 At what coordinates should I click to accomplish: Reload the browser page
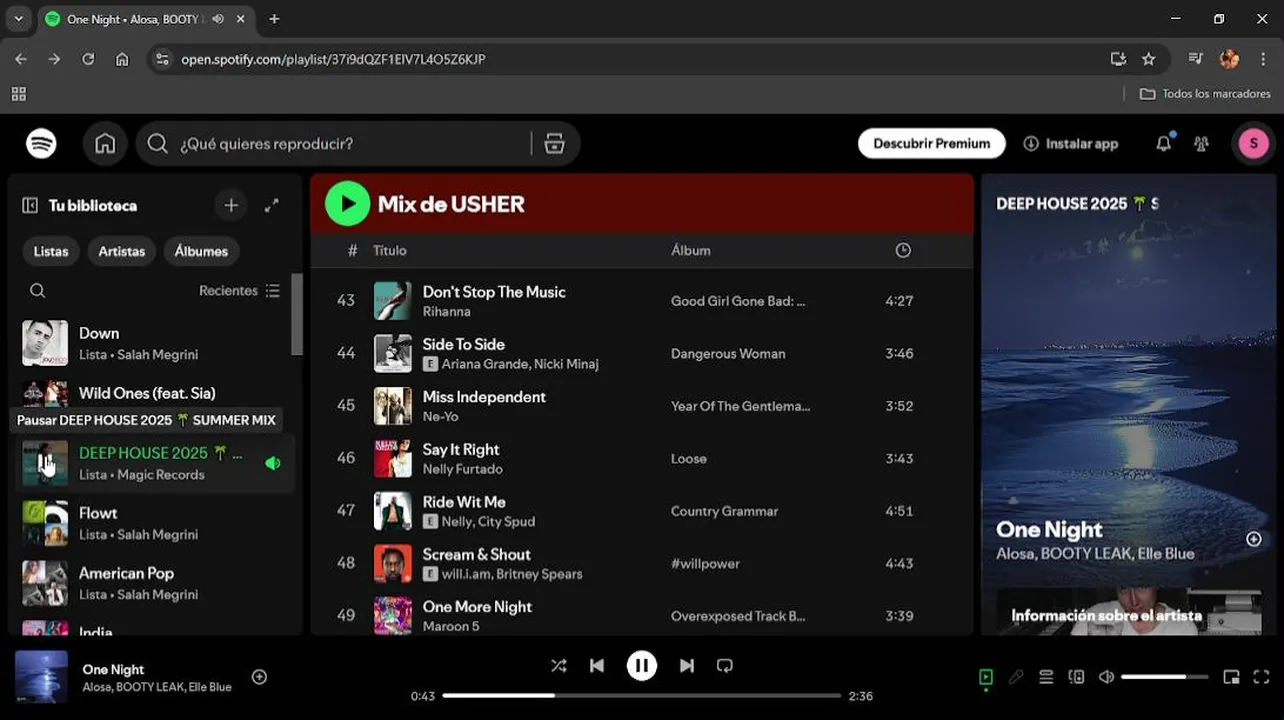tap(88, 59)
